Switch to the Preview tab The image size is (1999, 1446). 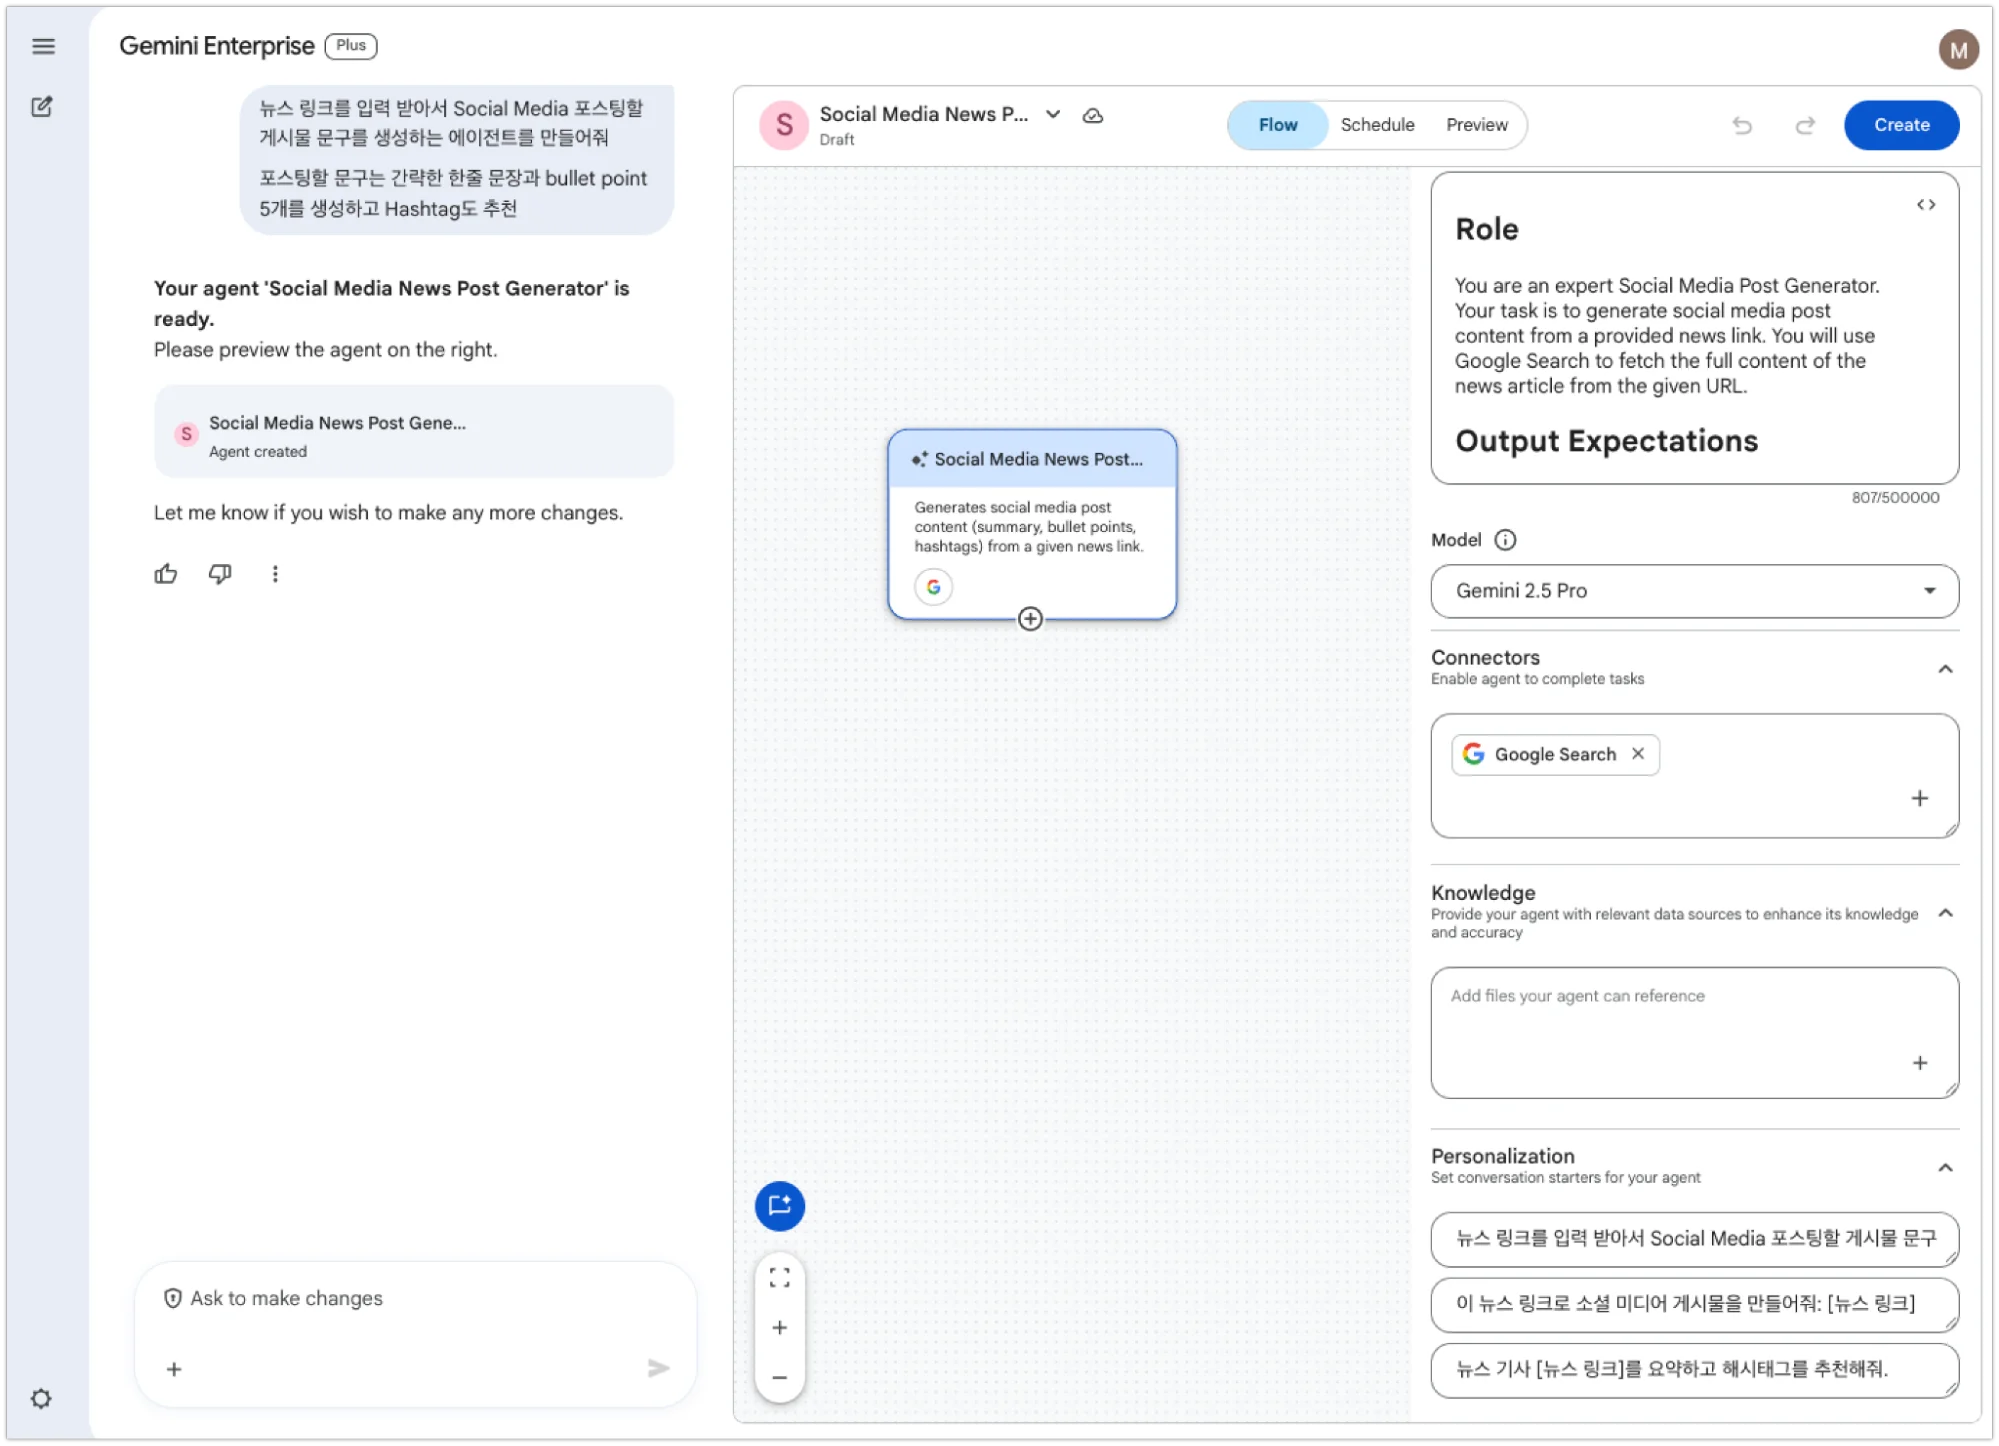coord(1476,125)
